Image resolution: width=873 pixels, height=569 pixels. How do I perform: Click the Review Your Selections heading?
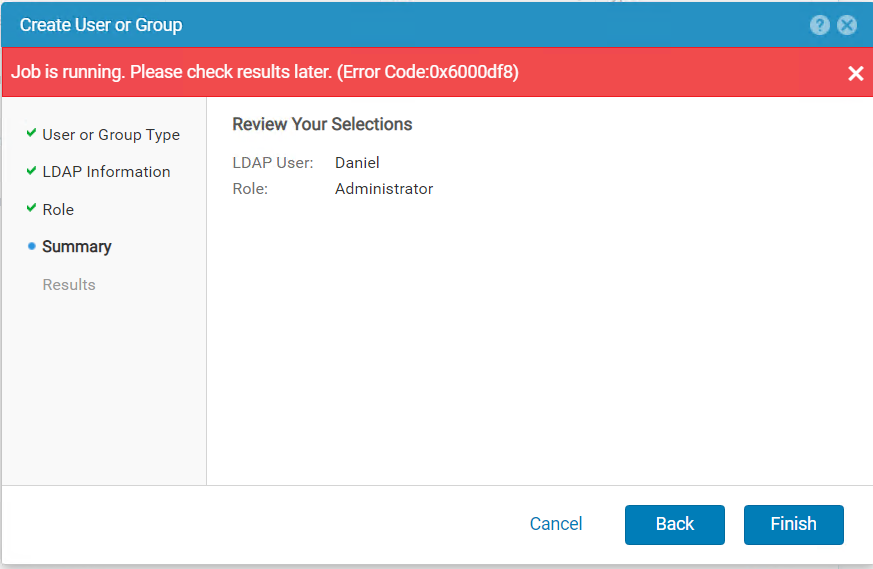pos(322,125)
